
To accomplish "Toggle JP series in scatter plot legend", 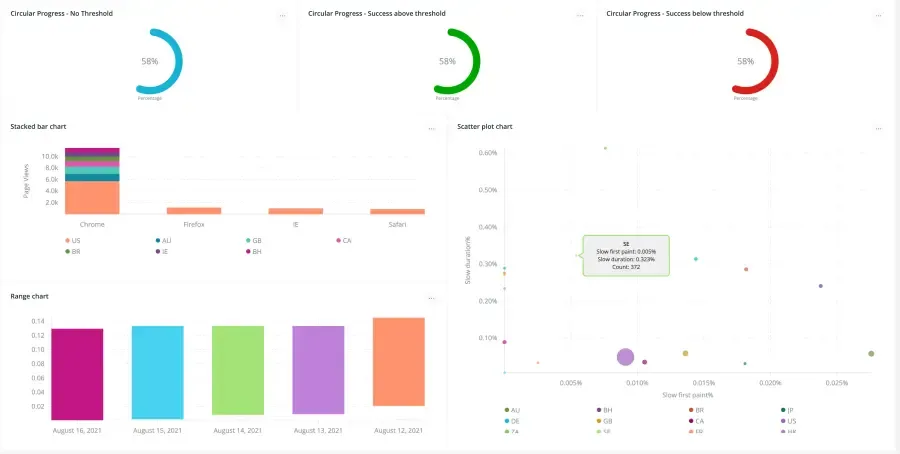I will pyautogui.click(x=788, y=410).
